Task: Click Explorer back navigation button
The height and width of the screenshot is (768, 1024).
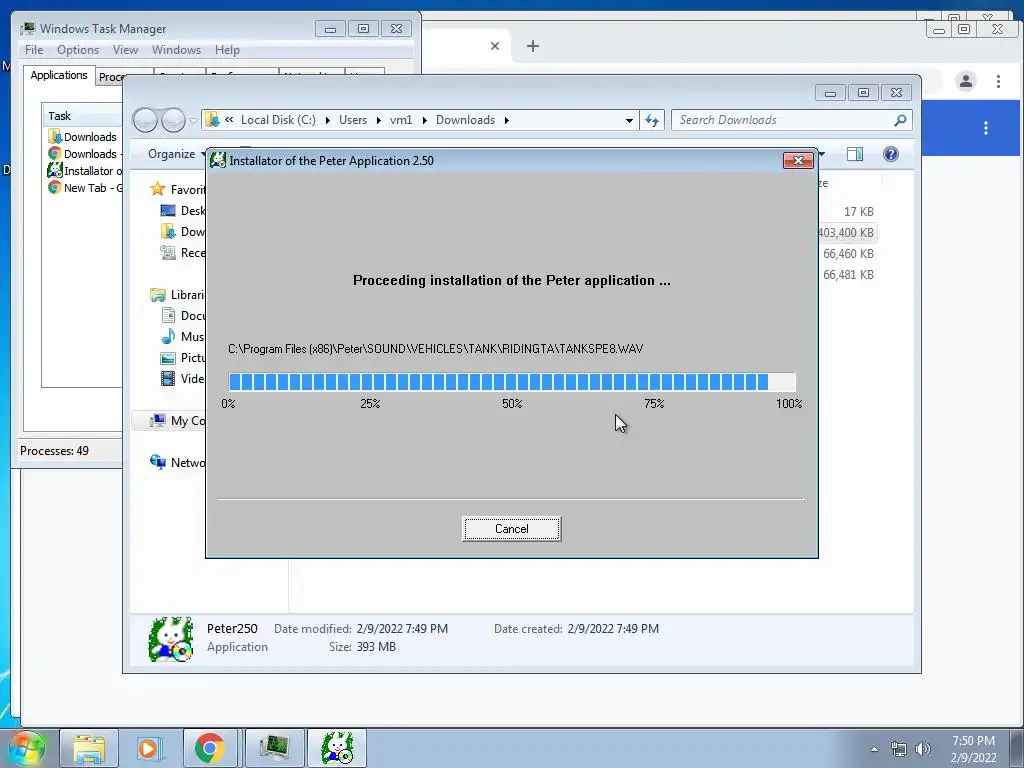Action: click(145, 120)
